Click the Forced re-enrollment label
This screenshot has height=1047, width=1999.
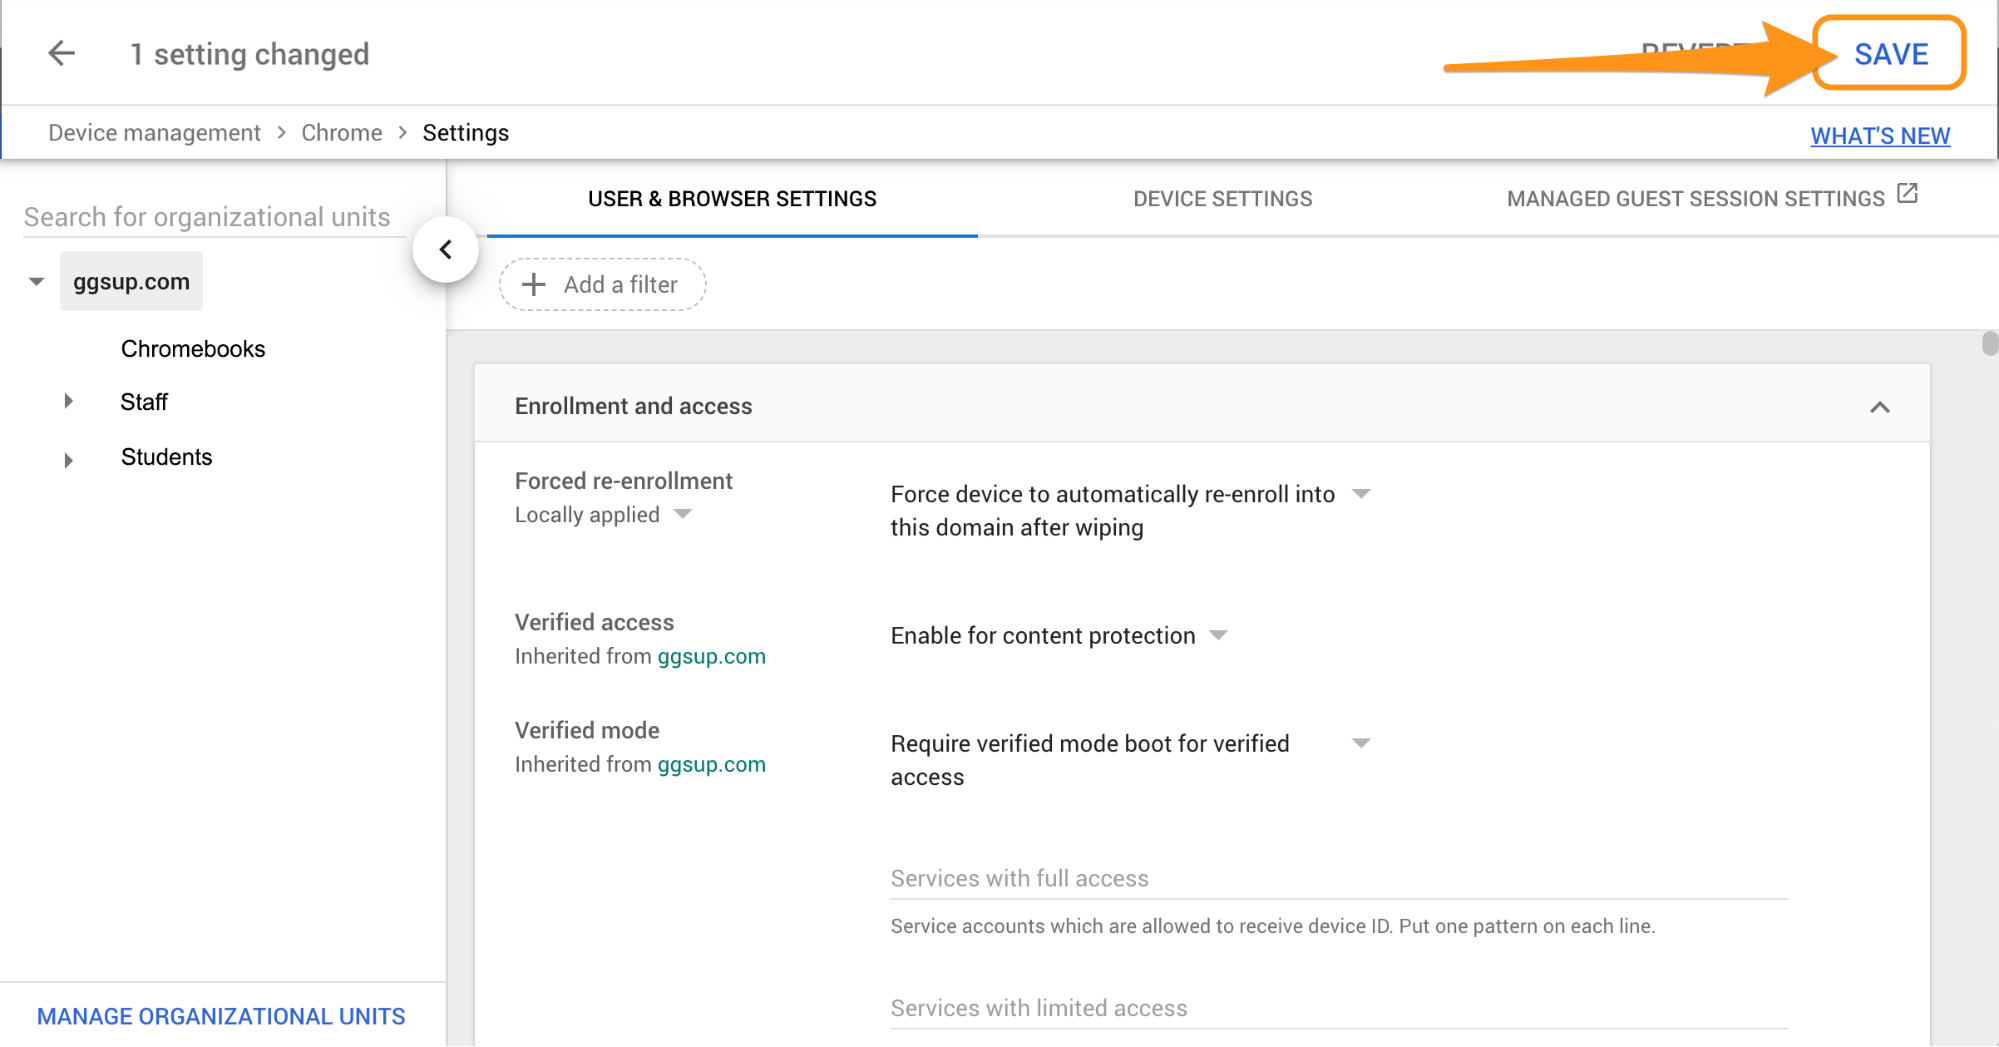coord(624,481)
